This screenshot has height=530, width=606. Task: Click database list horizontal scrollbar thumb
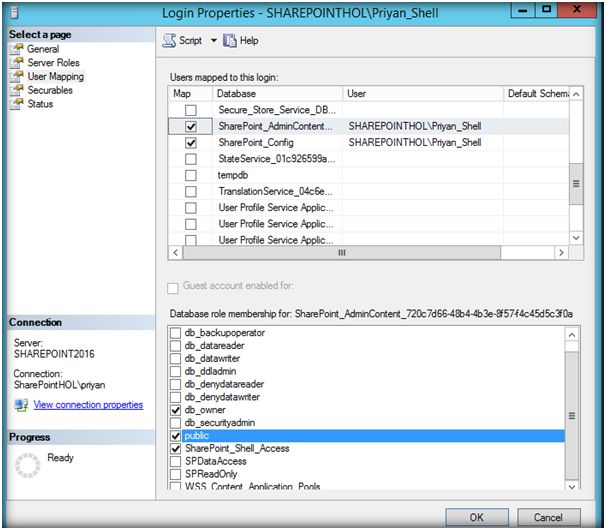click(342, 253)
